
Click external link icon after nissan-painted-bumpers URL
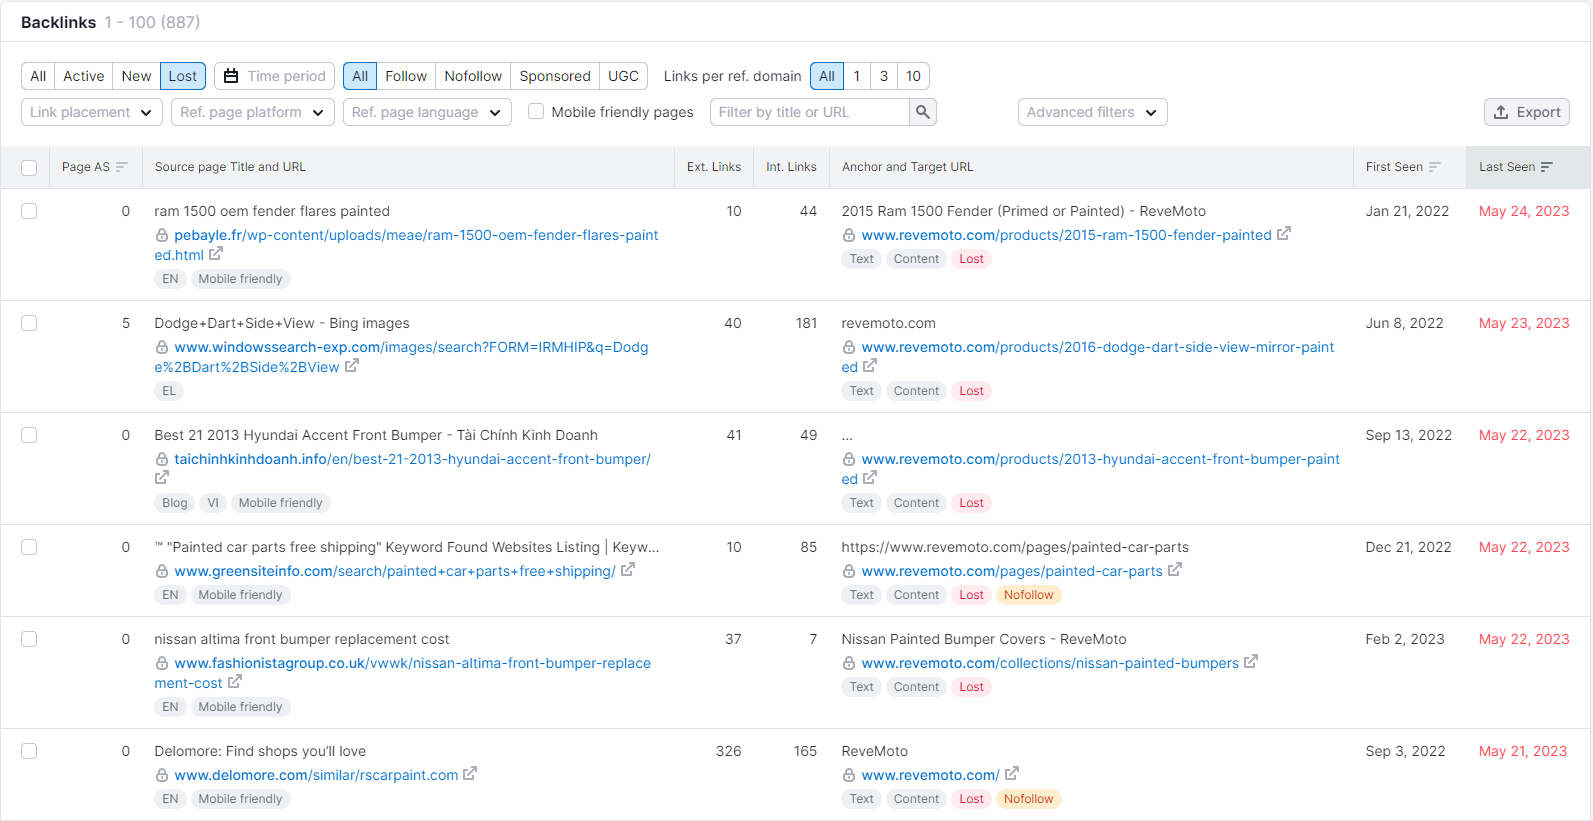pyautogui.click(x=1251, y=662)
